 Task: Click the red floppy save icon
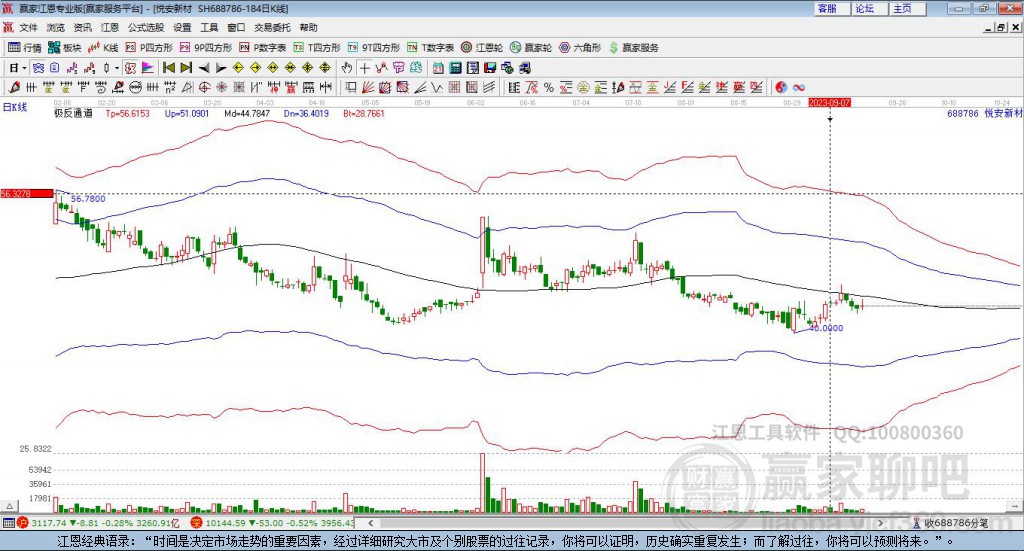490,68
